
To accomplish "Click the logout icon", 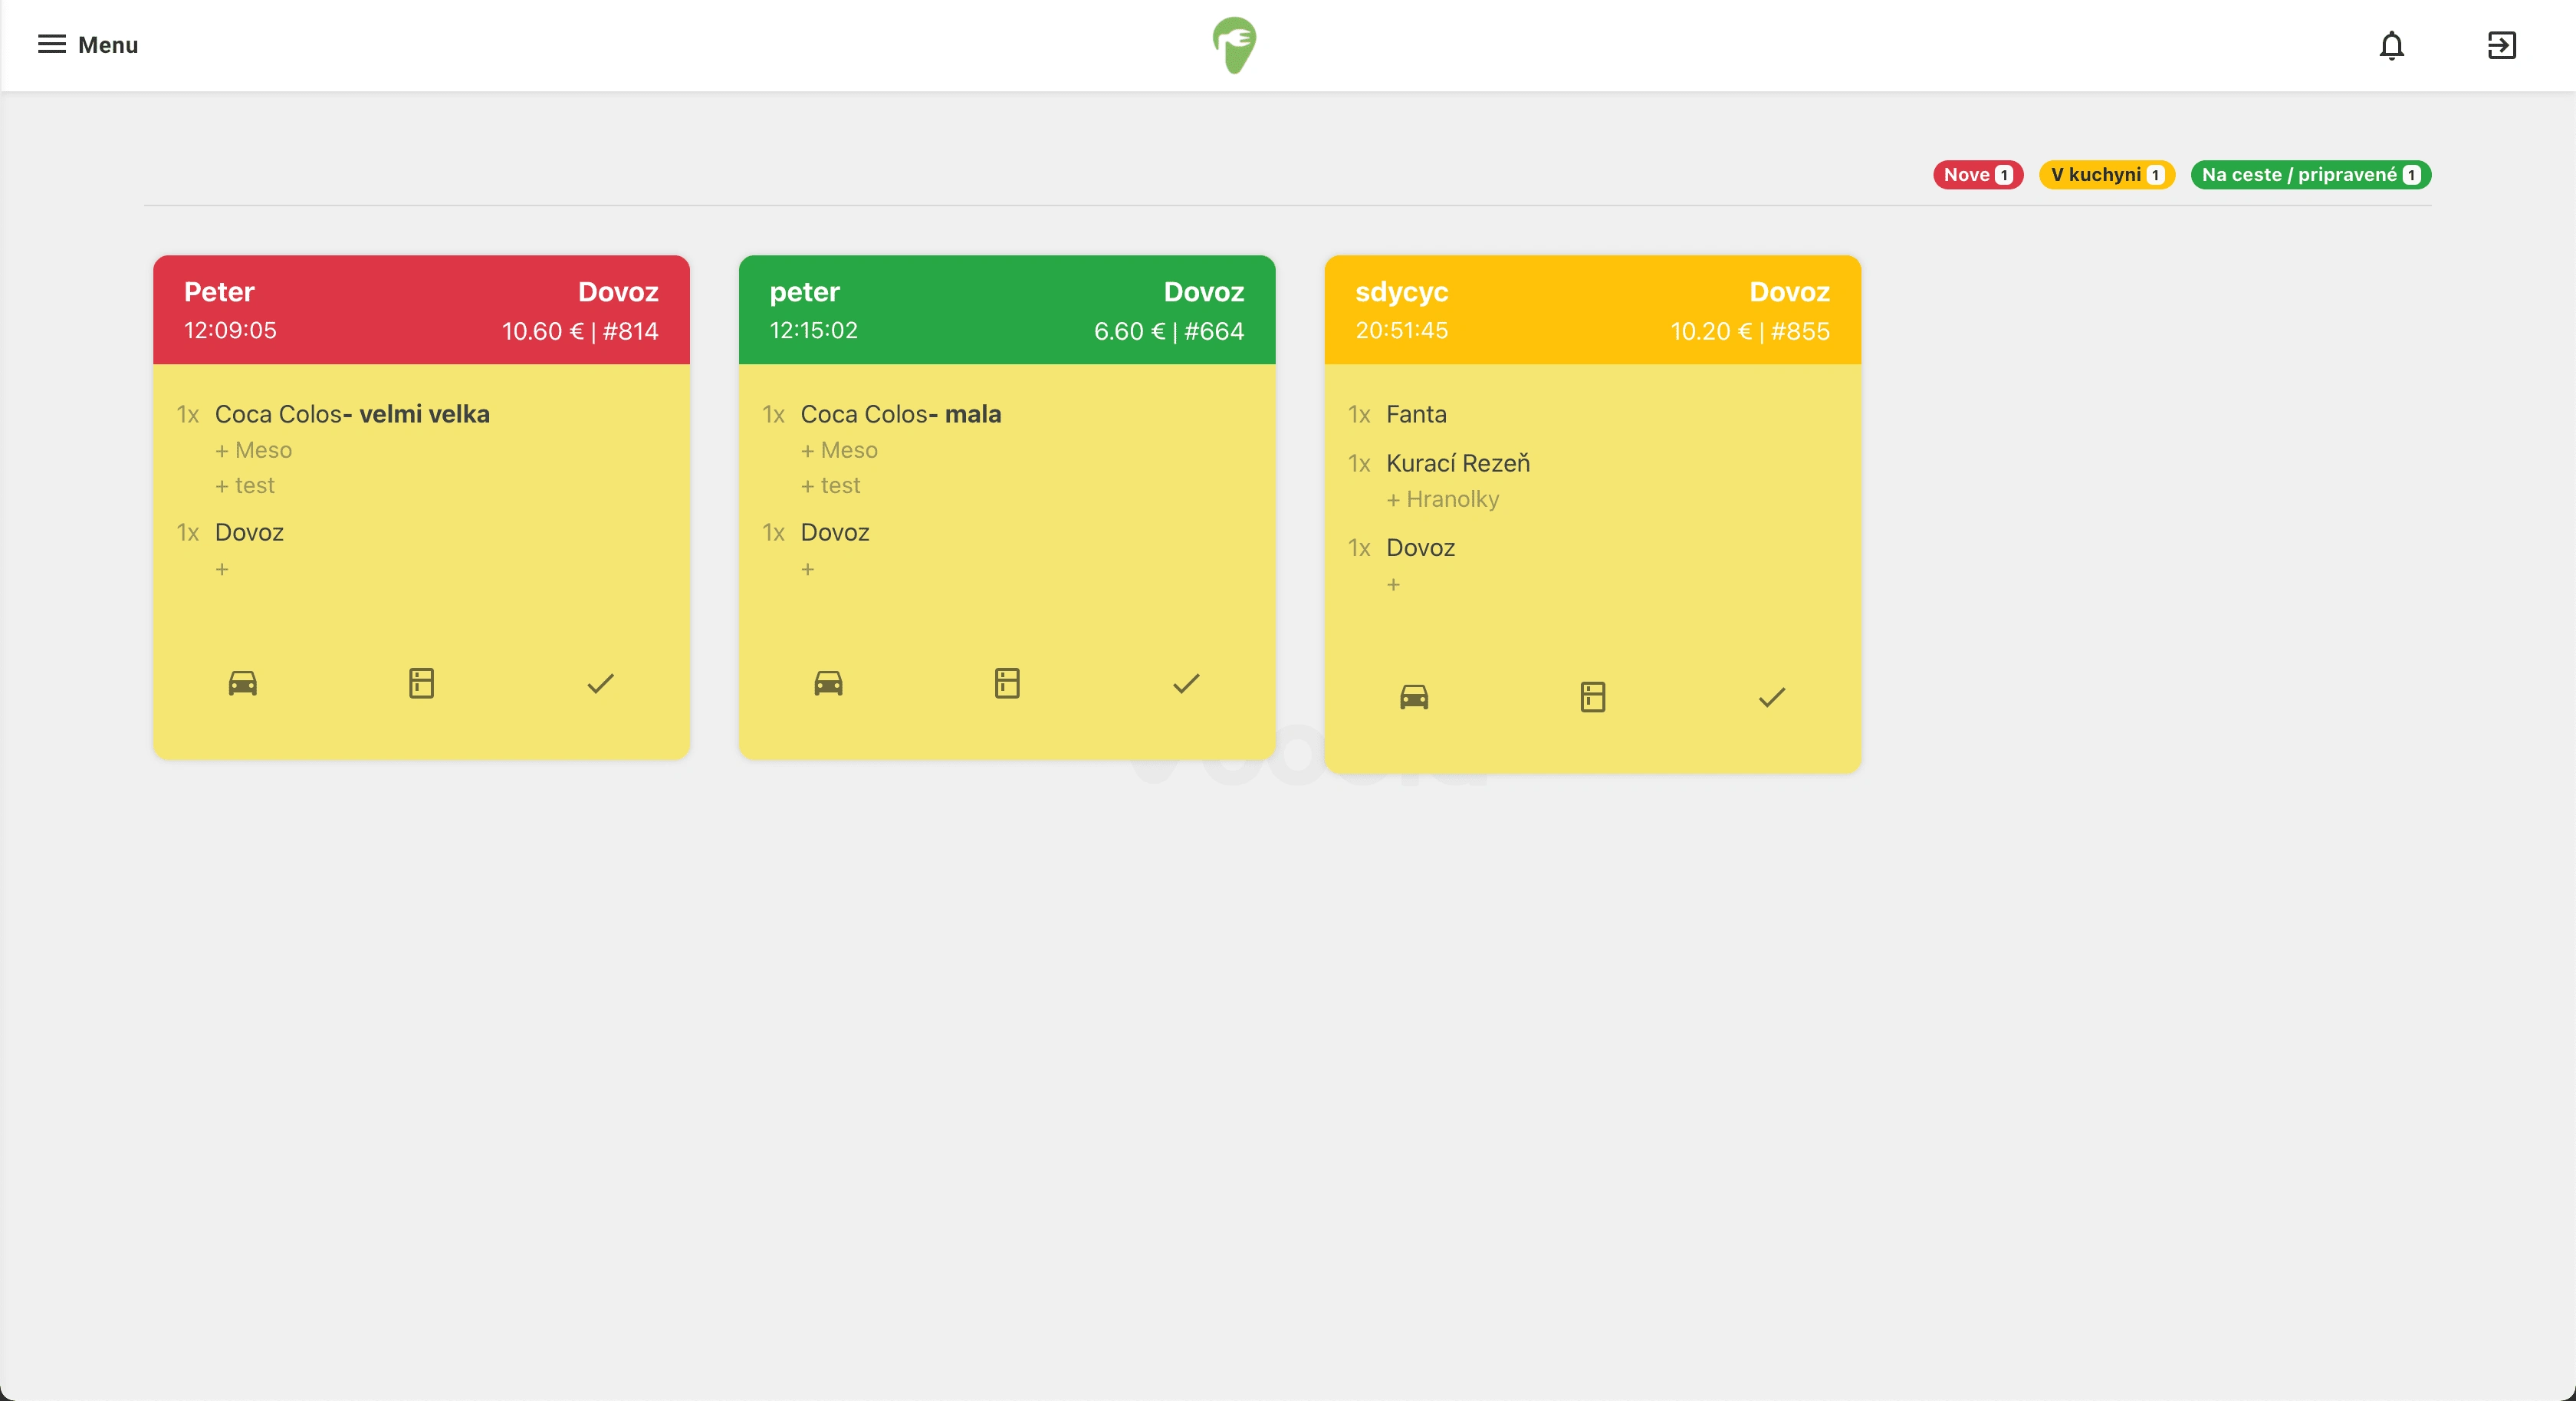I will (x=2501, y=45).
